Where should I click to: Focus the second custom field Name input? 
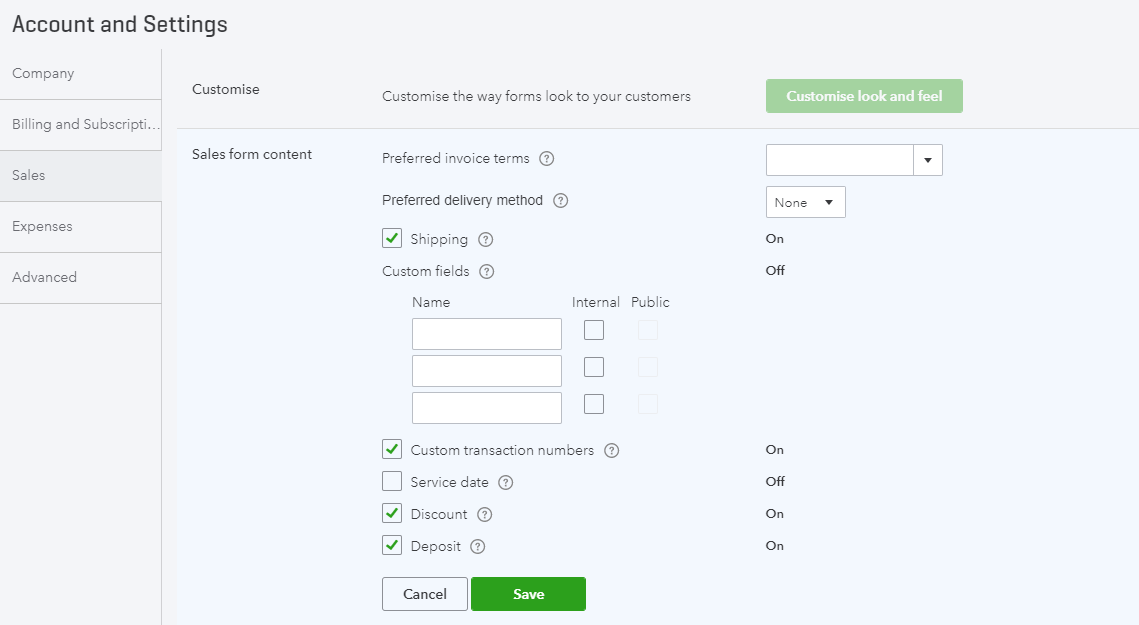[487, 371]
